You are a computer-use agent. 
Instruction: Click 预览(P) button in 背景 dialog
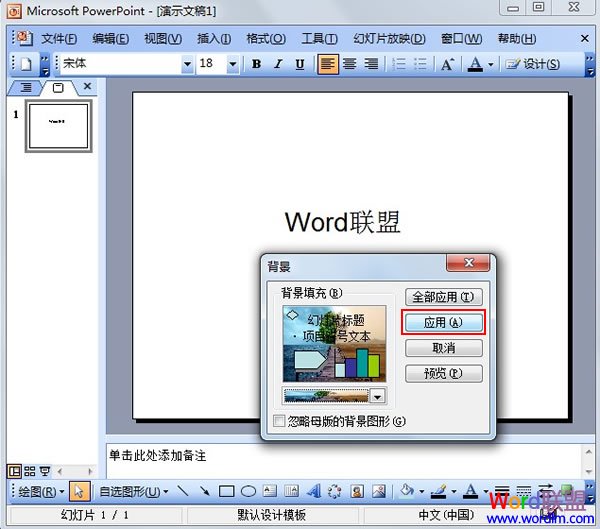443,373
